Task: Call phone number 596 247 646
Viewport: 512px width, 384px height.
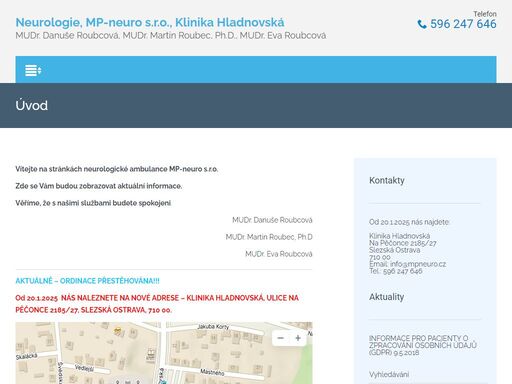Action: pos(463,24)
